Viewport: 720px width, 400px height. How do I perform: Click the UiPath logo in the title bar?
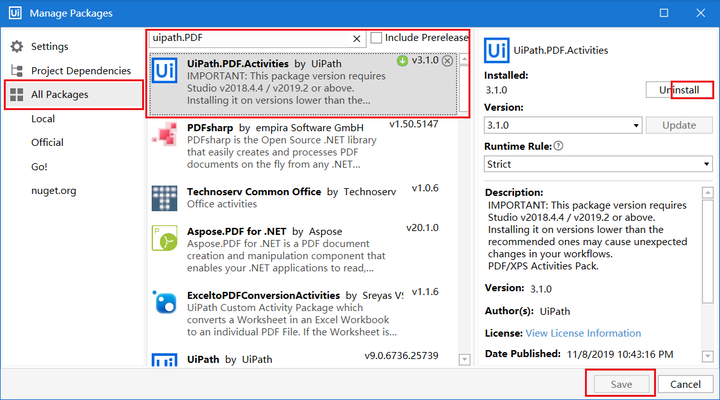coord(15,13)
